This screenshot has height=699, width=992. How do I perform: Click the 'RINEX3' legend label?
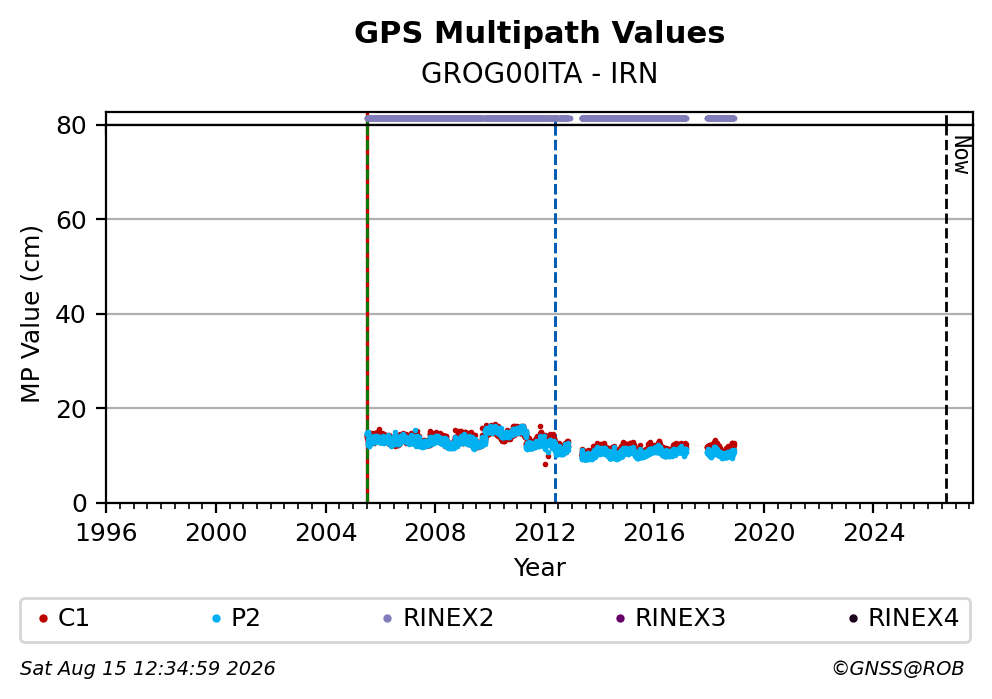(x=680, y=618)
